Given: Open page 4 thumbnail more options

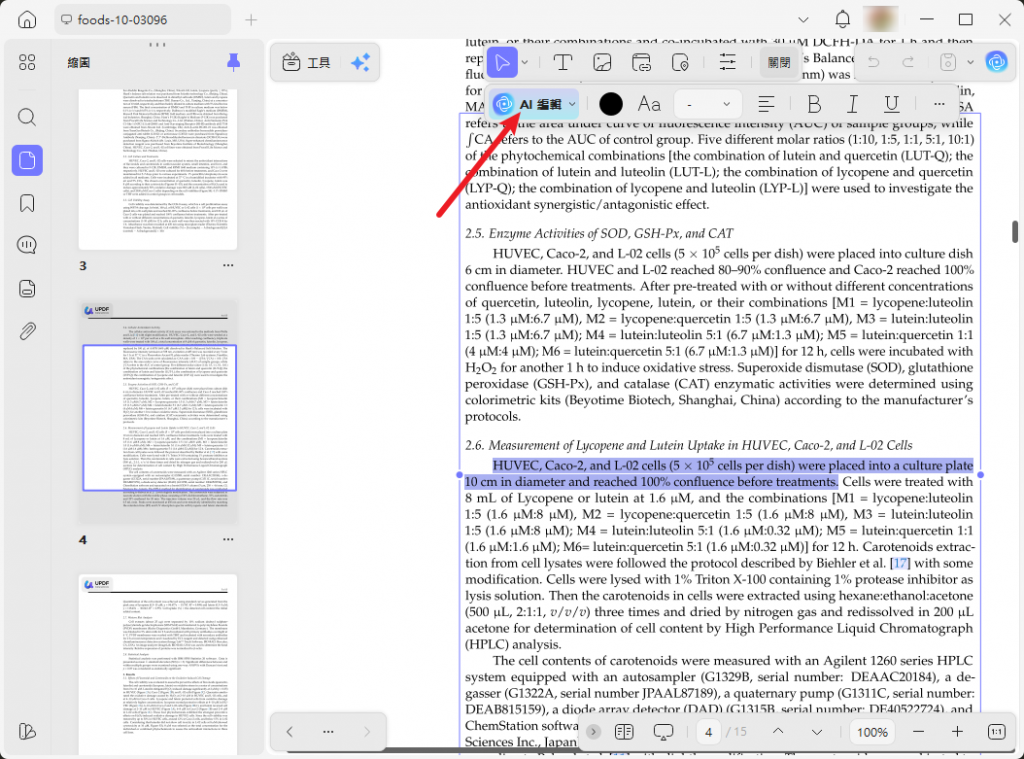Looking at the screenshot, I should click(x=228, y=540).
